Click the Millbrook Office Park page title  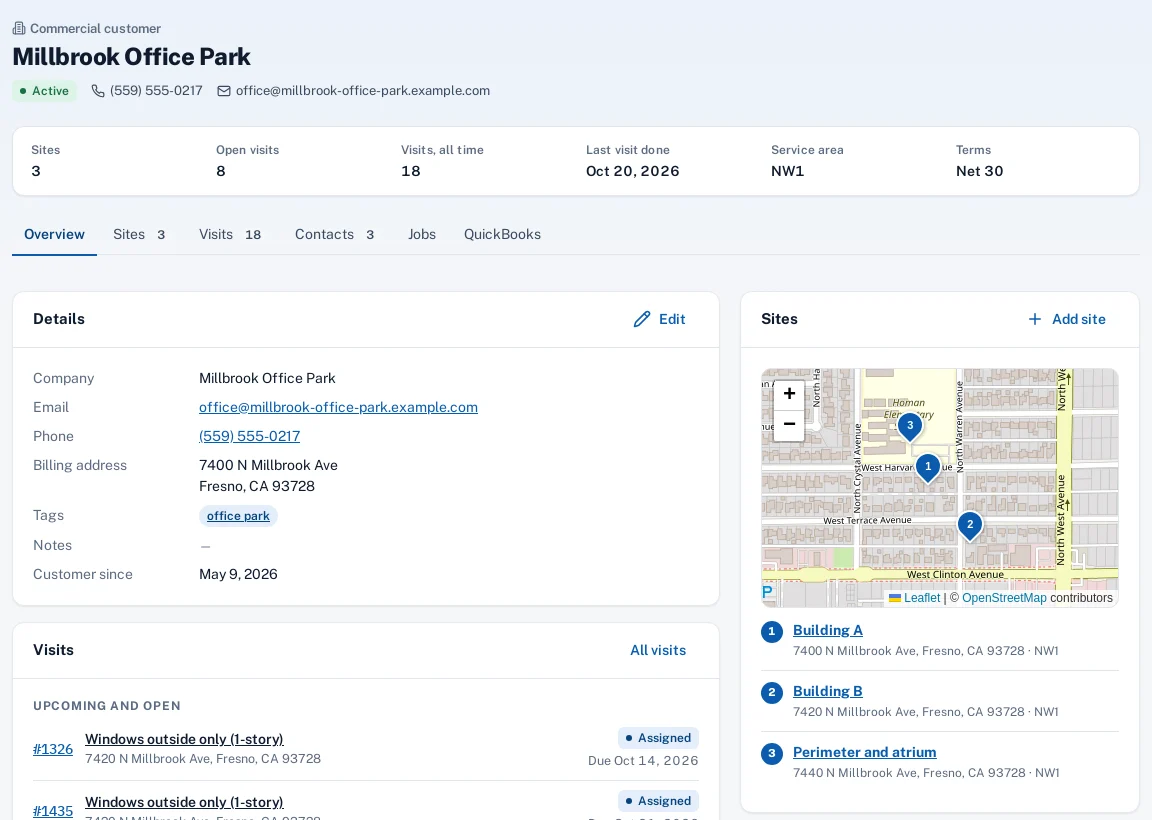coord(132,57)
